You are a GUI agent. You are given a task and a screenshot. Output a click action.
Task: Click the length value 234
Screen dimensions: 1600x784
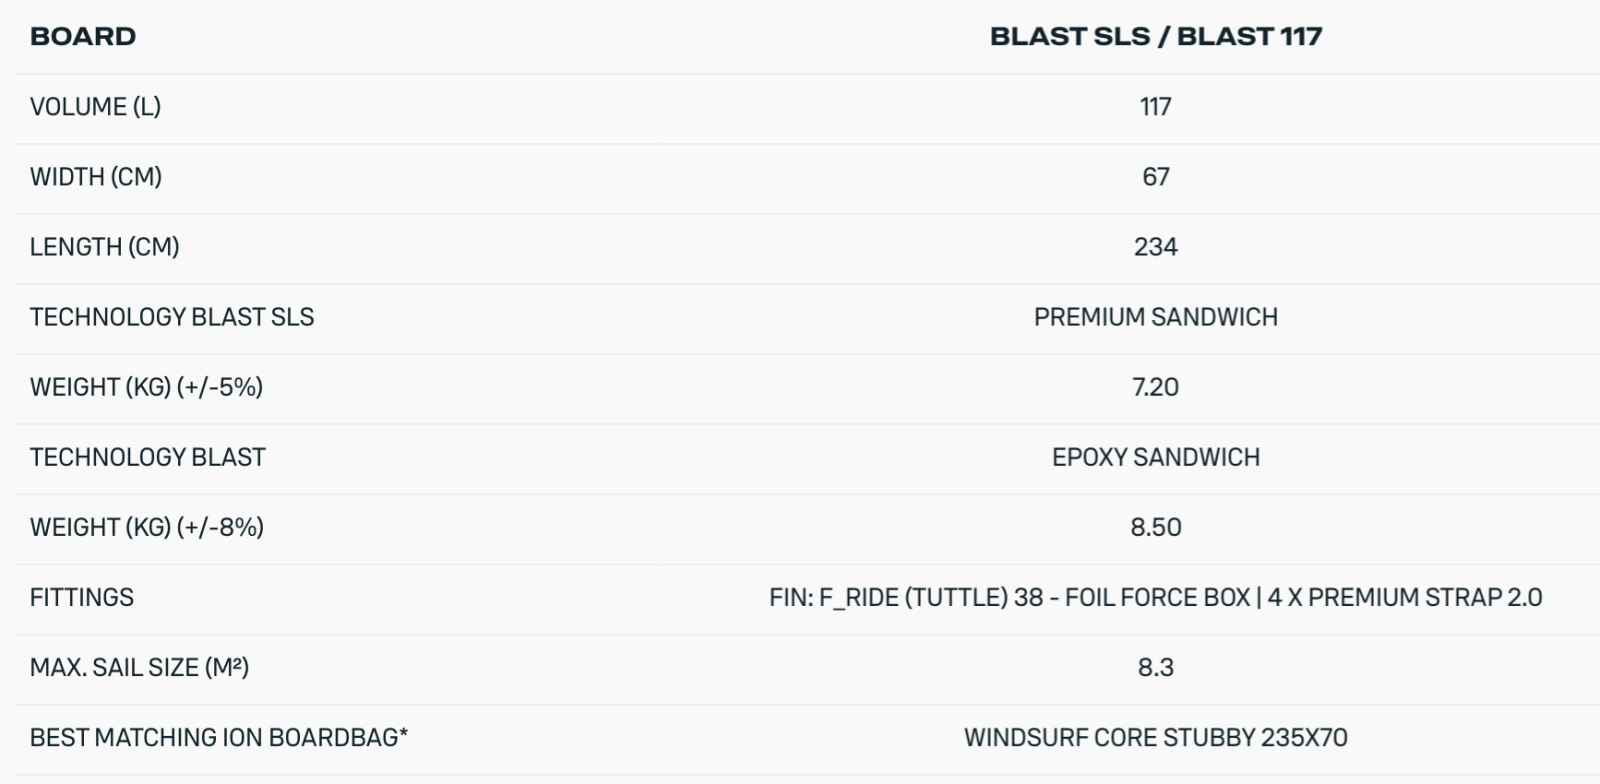coord(1155,247)
